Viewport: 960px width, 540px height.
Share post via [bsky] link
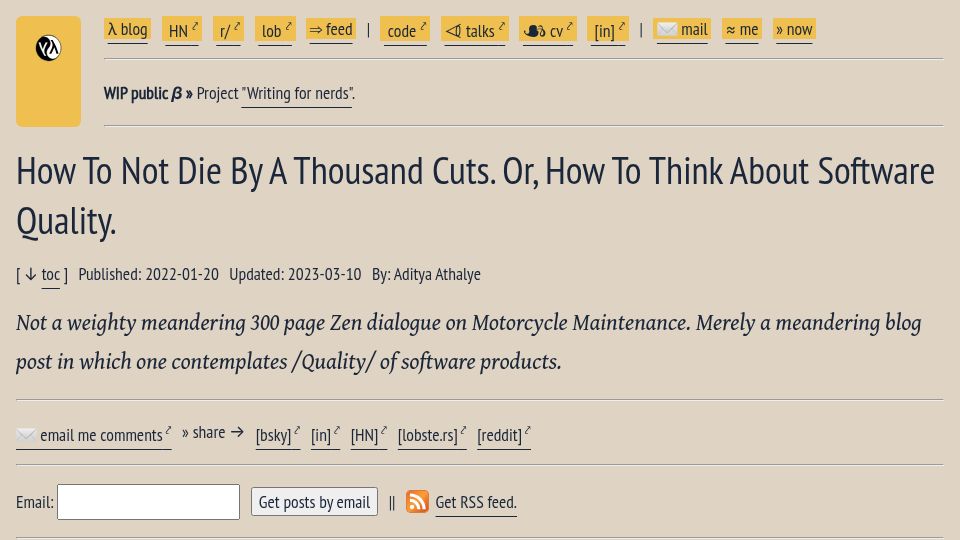click(x=277, y=435)
